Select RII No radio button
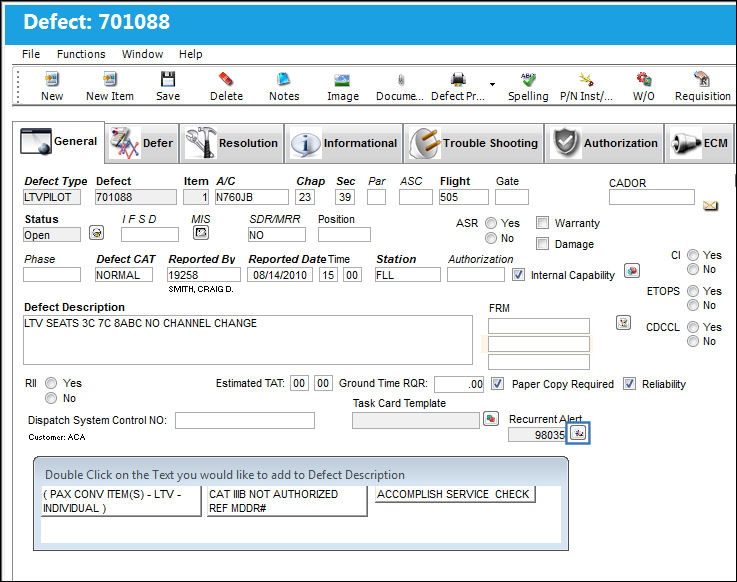The height and width of the screenshot is (582, 737). 51,398
